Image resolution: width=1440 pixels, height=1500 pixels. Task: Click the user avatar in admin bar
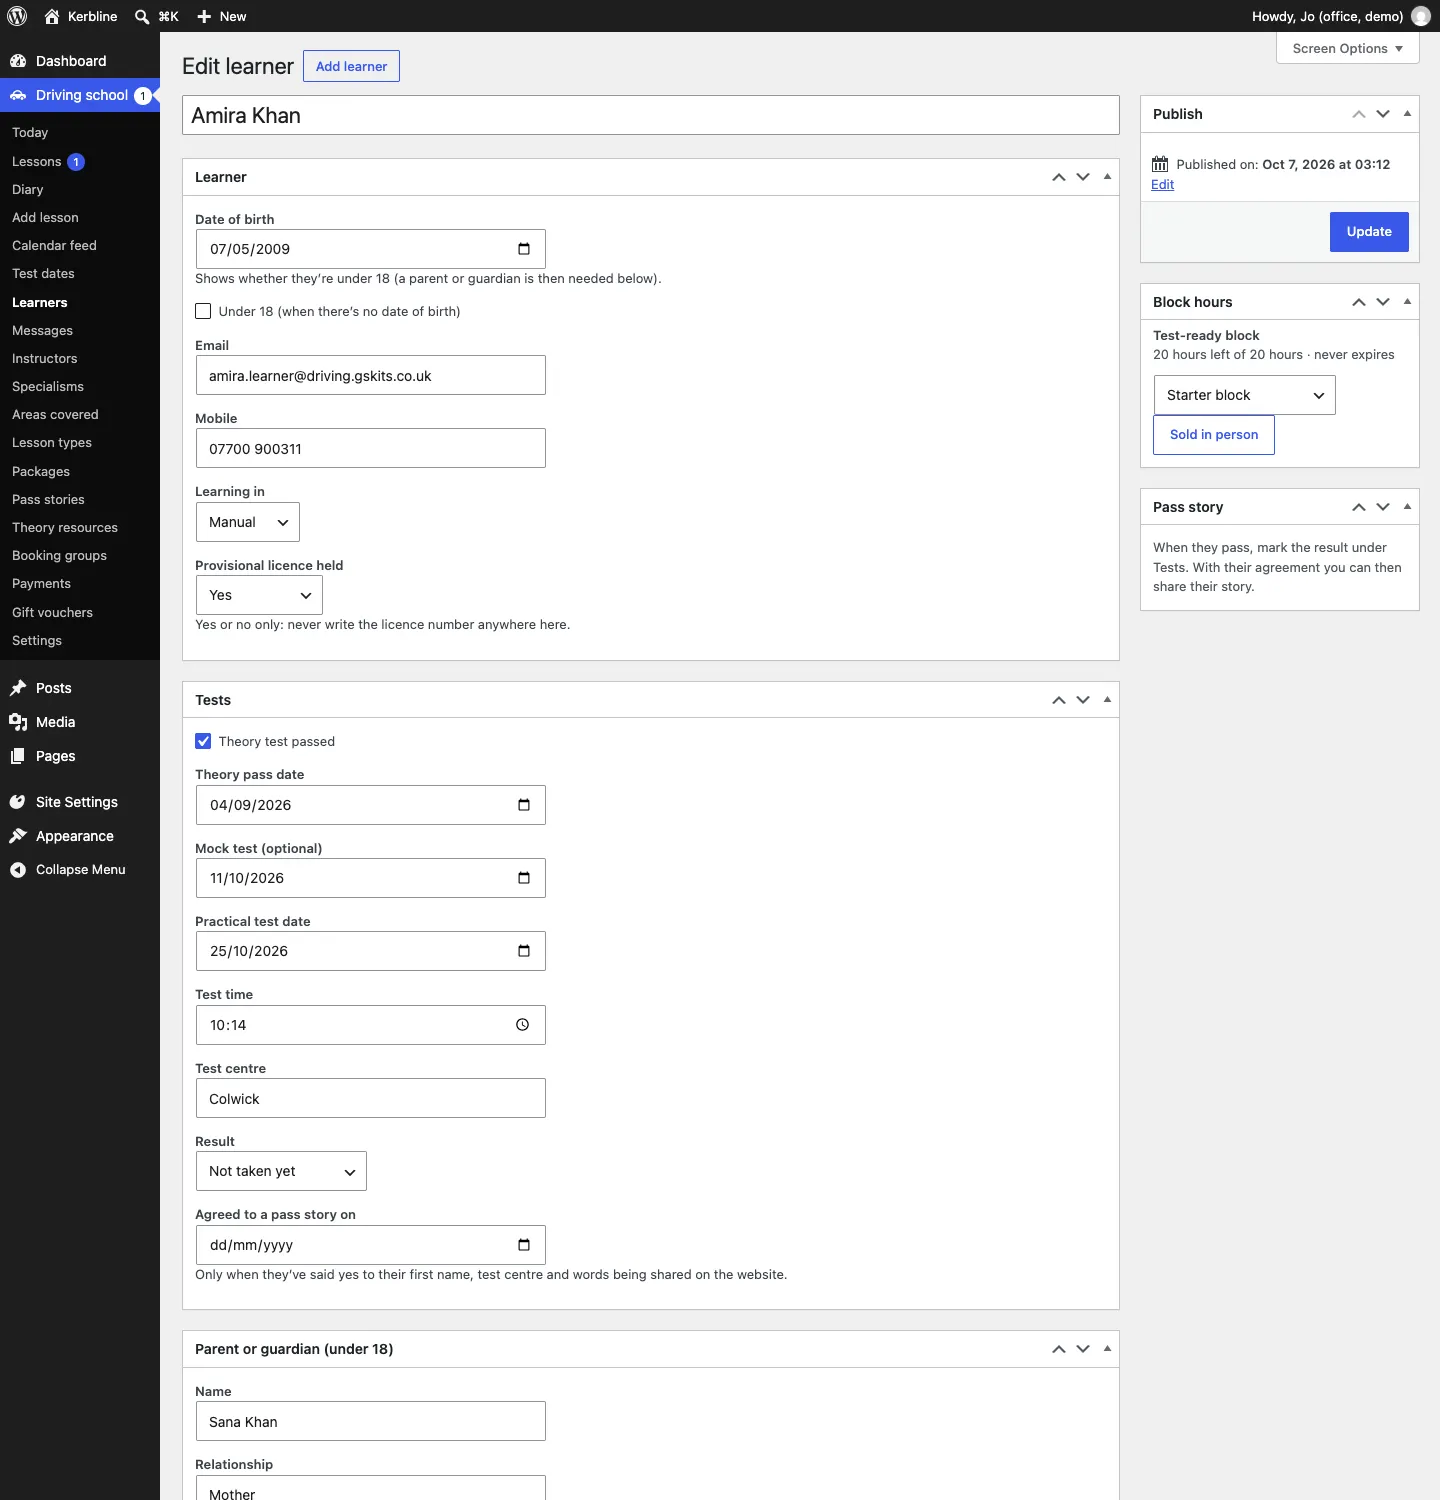(x=1420, y=16)
